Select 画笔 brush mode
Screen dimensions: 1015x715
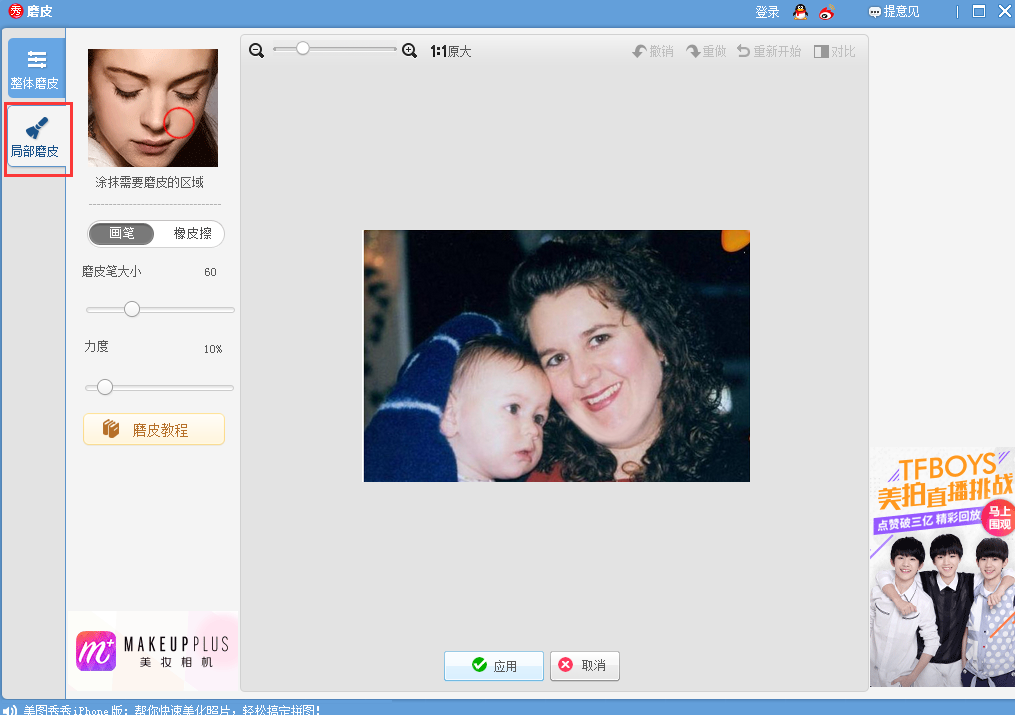pyautogui.click(x=122, y=234)
